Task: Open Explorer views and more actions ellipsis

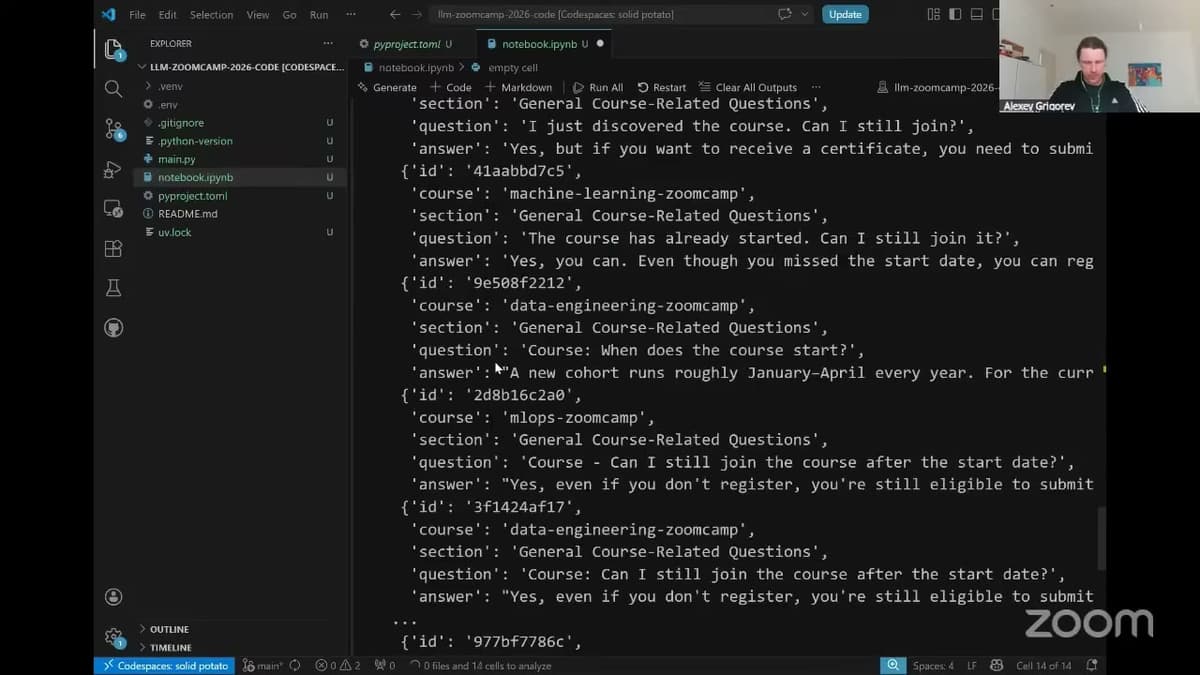Action: pyautogui.click(x=328, y=43)
